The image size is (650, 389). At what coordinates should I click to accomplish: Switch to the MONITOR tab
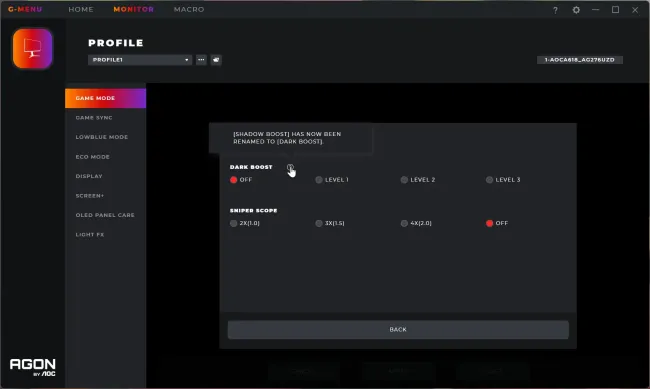click(x=133, y=9)
